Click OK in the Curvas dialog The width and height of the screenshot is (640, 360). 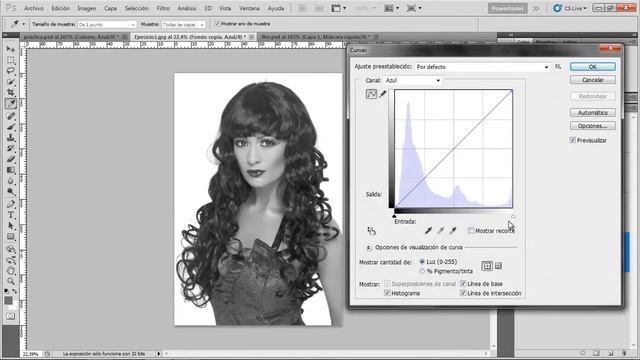[x=593, y=67]
